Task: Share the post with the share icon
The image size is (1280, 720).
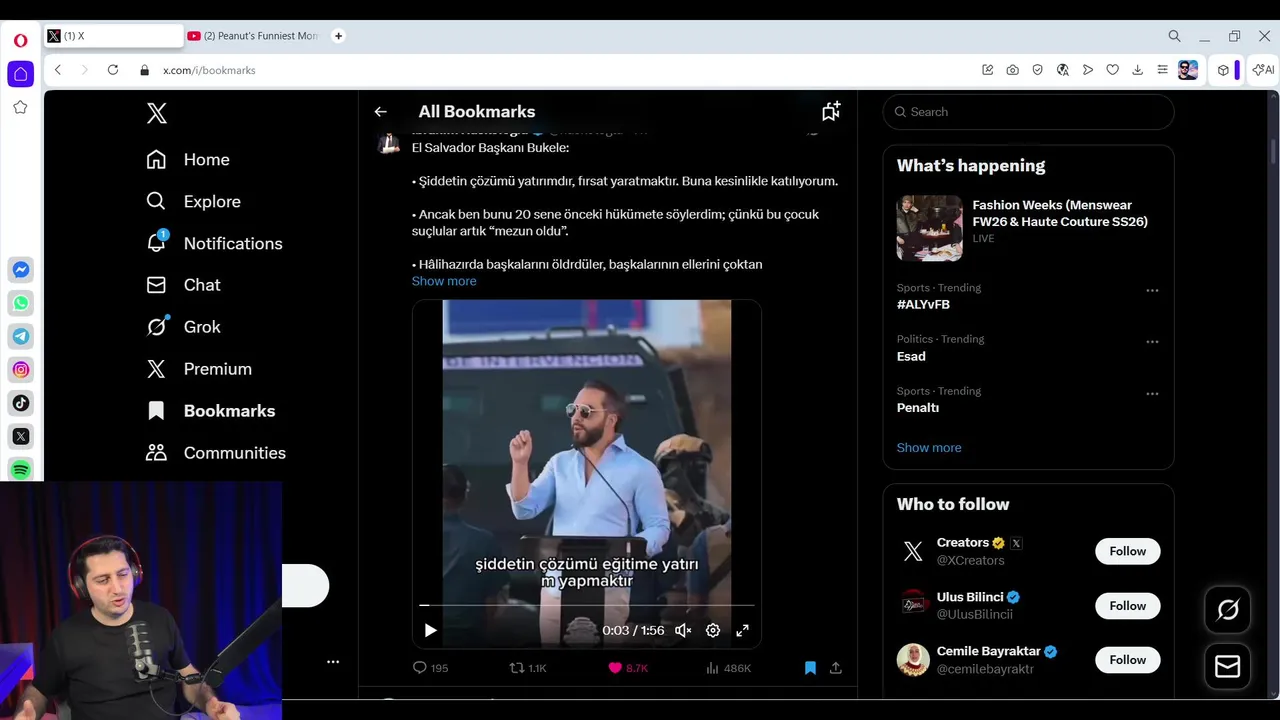Action: pyautogui.click(x=836, y=668)
